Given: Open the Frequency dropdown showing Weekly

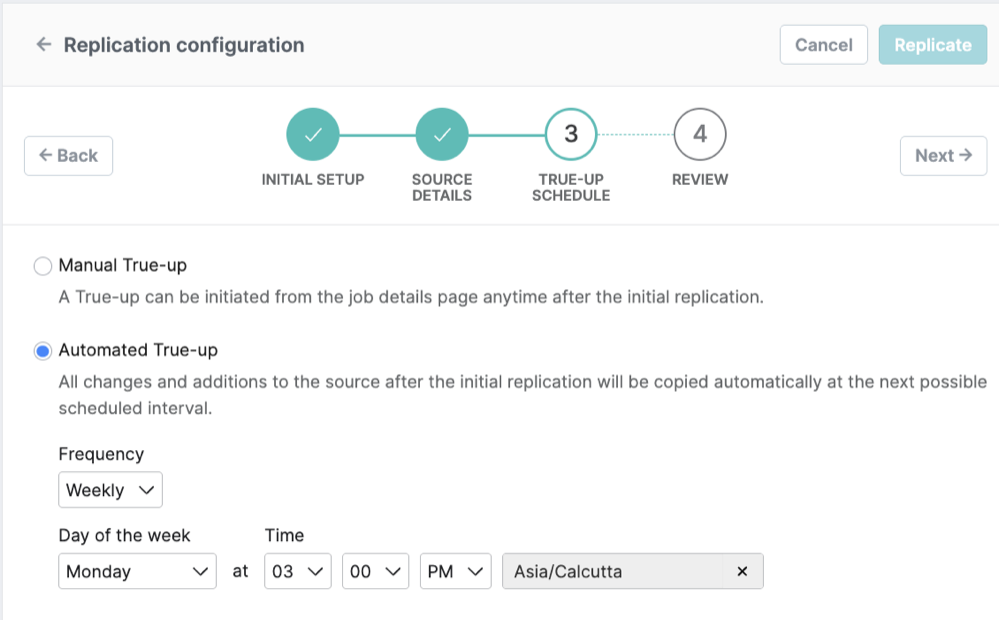Looking at the screenshot, I should click(110, 490).
